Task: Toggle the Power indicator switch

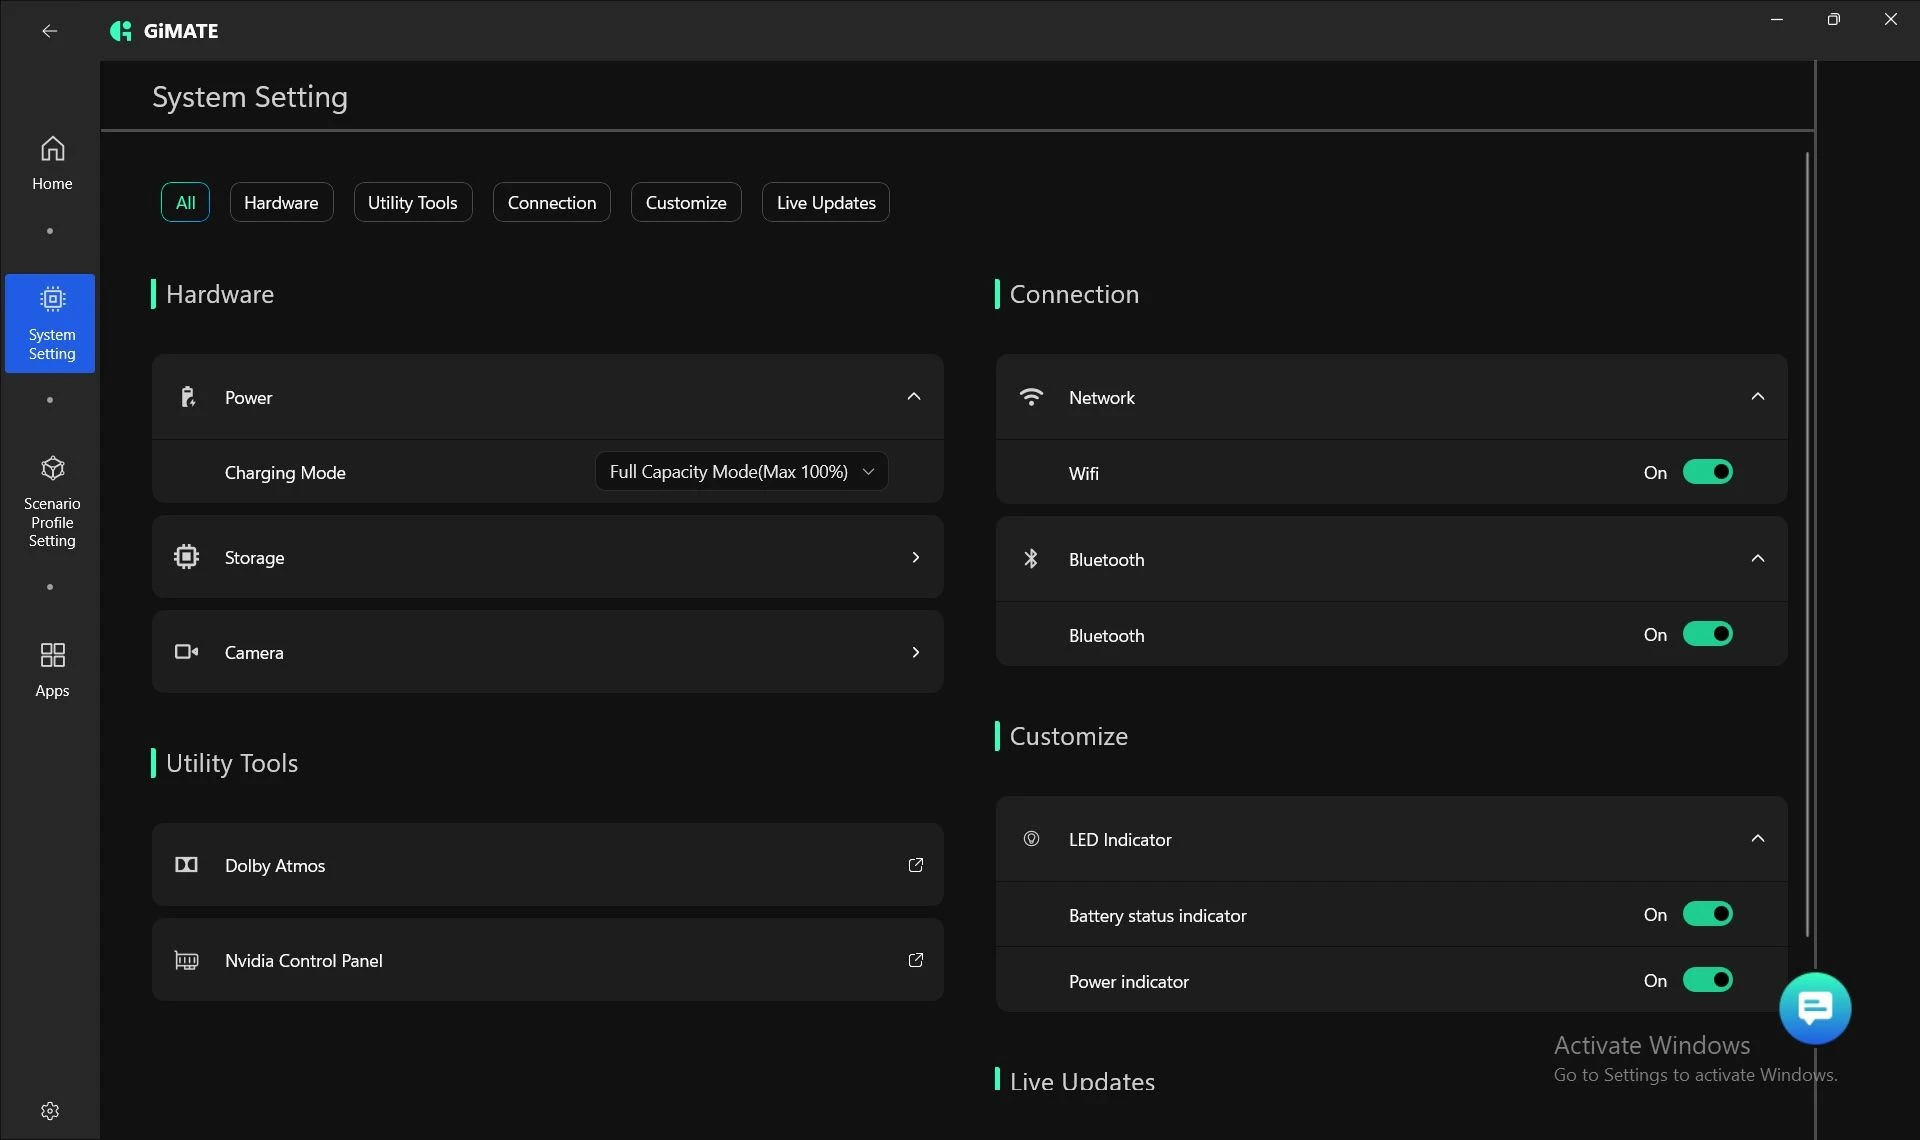Action: (1707, 980)
